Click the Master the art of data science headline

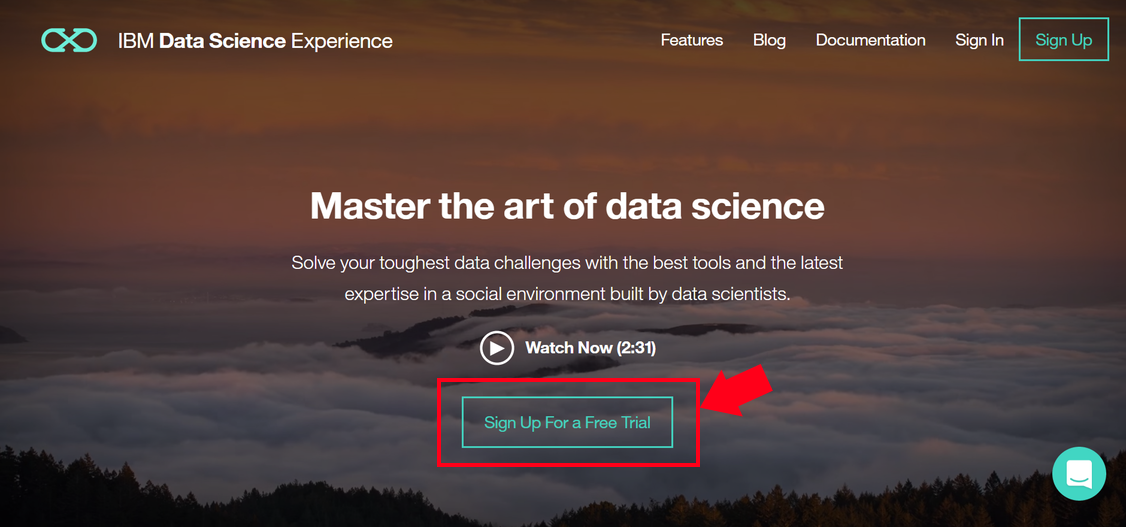tap(567, 206)
